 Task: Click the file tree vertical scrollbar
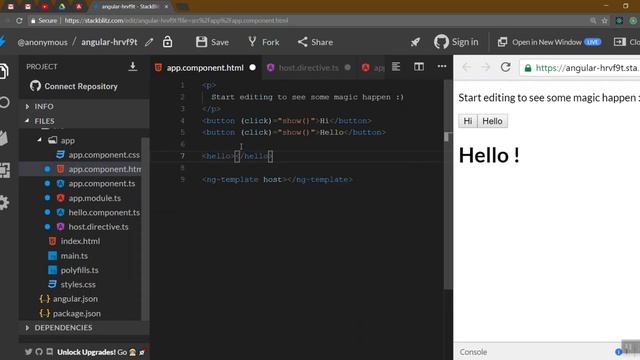[x=145, y=229]
